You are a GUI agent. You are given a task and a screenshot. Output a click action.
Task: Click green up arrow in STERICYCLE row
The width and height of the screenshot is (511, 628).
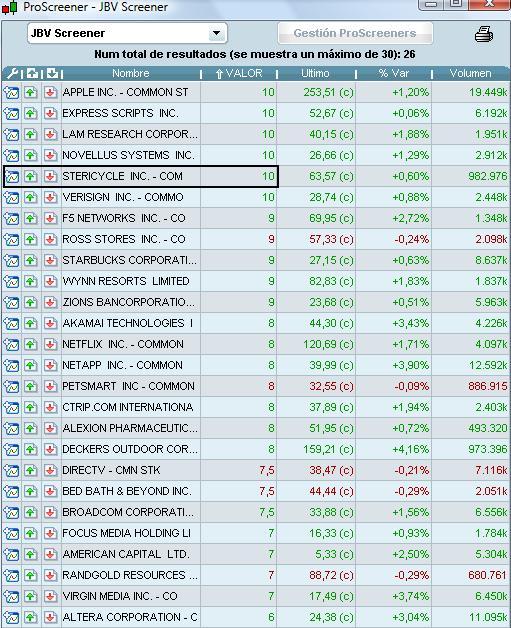pyautogui.click(x=31, y=176)
